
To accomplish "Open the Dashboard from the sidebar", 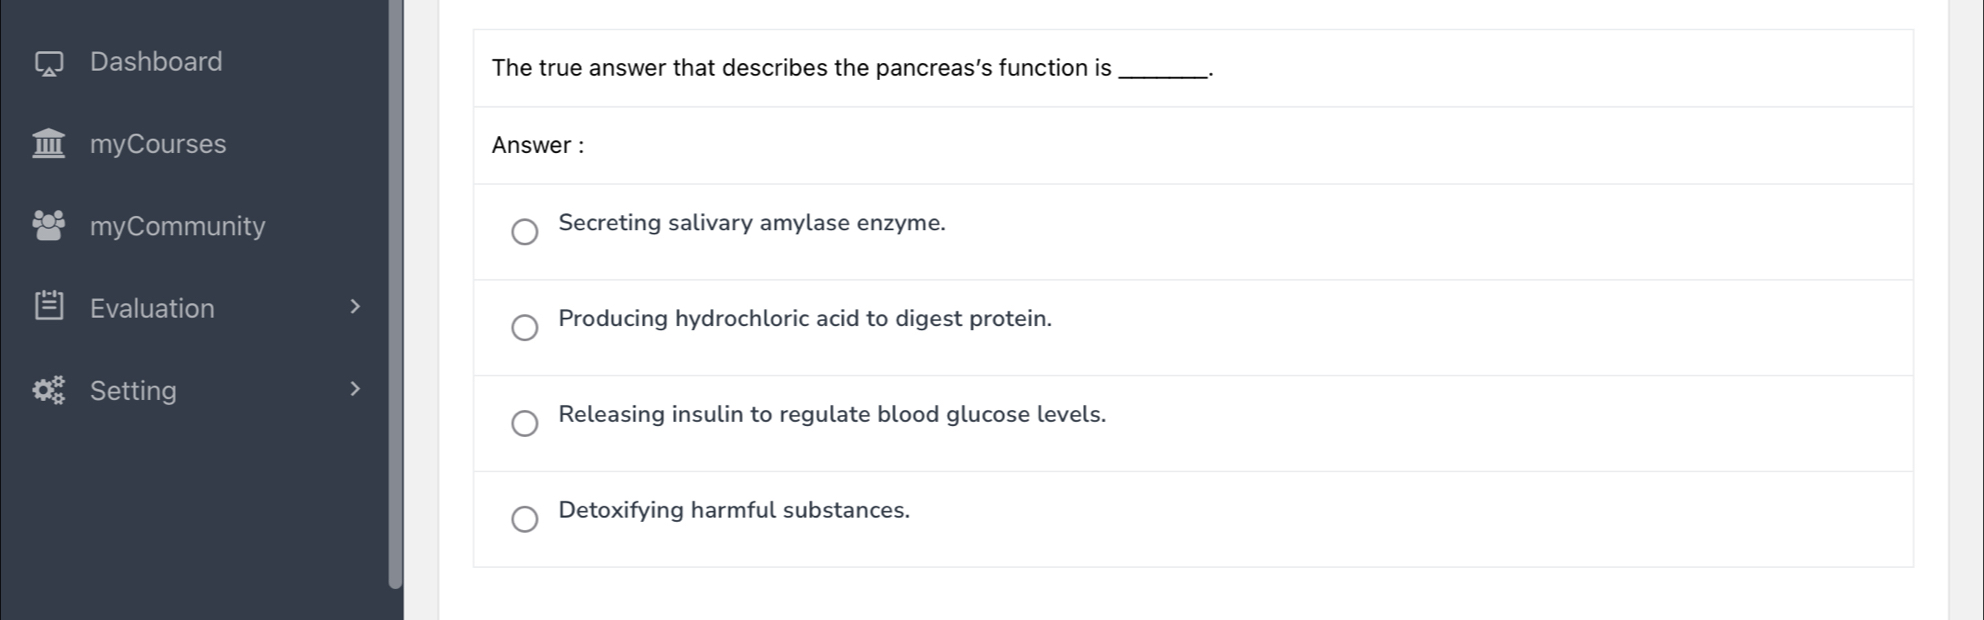I will (156, 62).
